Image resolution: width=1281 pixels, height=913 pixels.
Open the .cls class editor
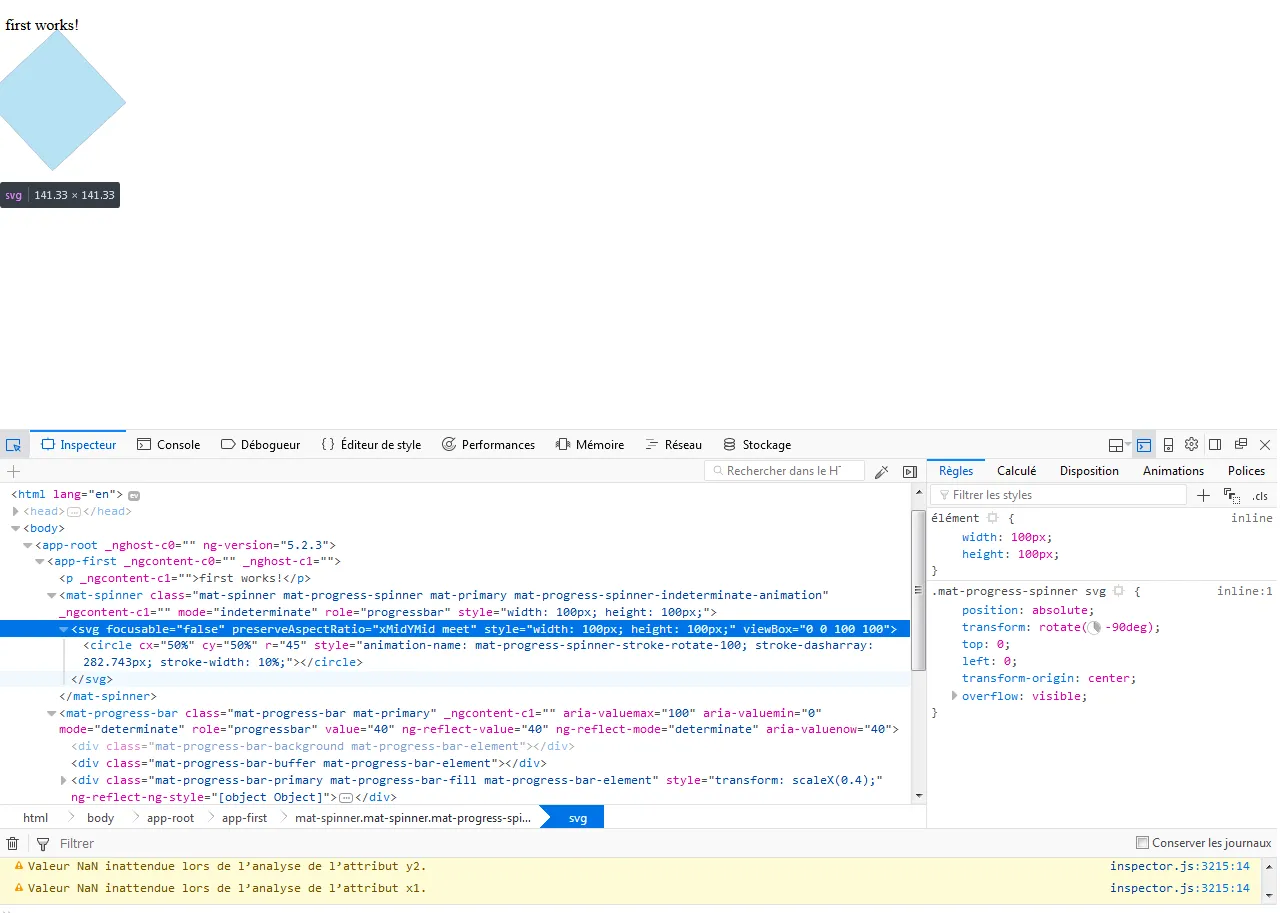pos(1259,496)
